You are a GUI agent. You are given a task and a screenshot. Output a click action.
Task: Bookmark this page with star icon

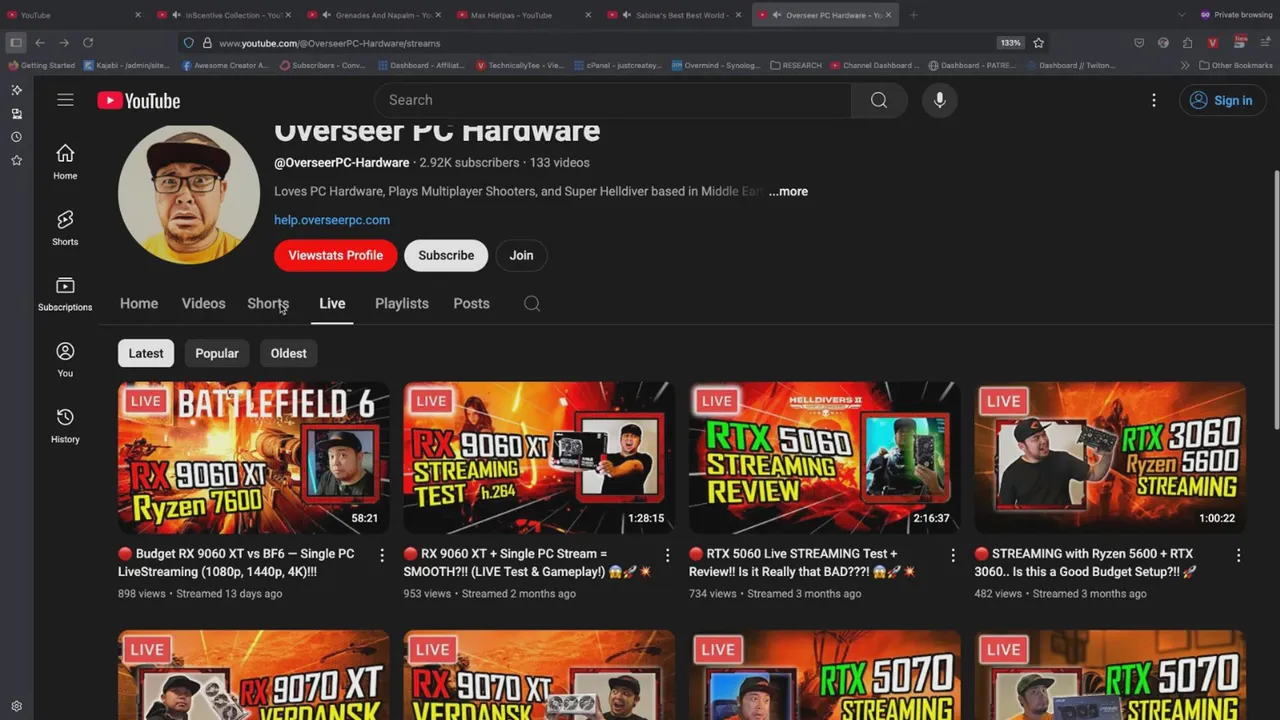point(1038,43)
